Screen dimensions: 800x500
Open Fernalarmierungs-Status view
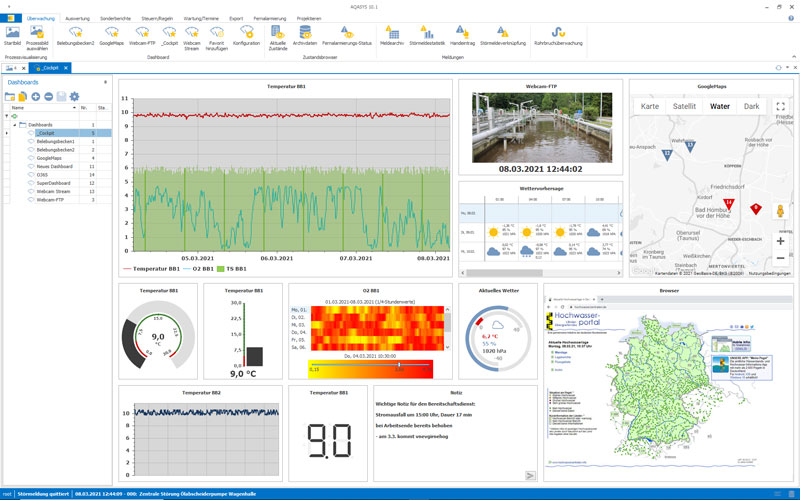click(x=347, y=37)
